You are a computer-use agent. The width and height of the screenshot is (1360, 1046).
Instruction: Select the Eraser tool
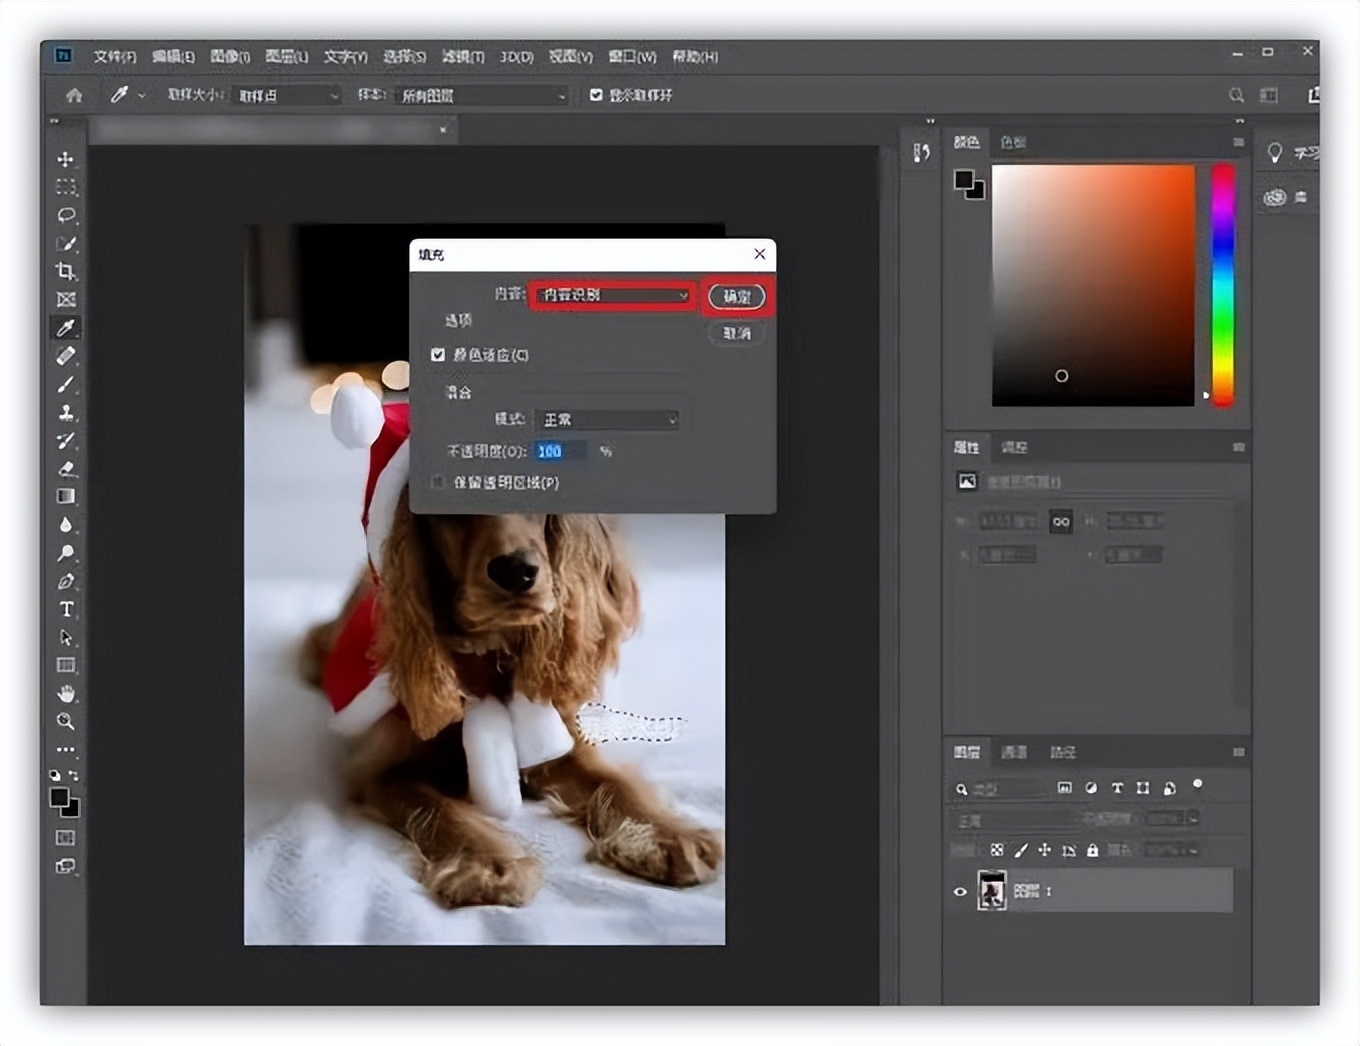click(x=66, y=468)
